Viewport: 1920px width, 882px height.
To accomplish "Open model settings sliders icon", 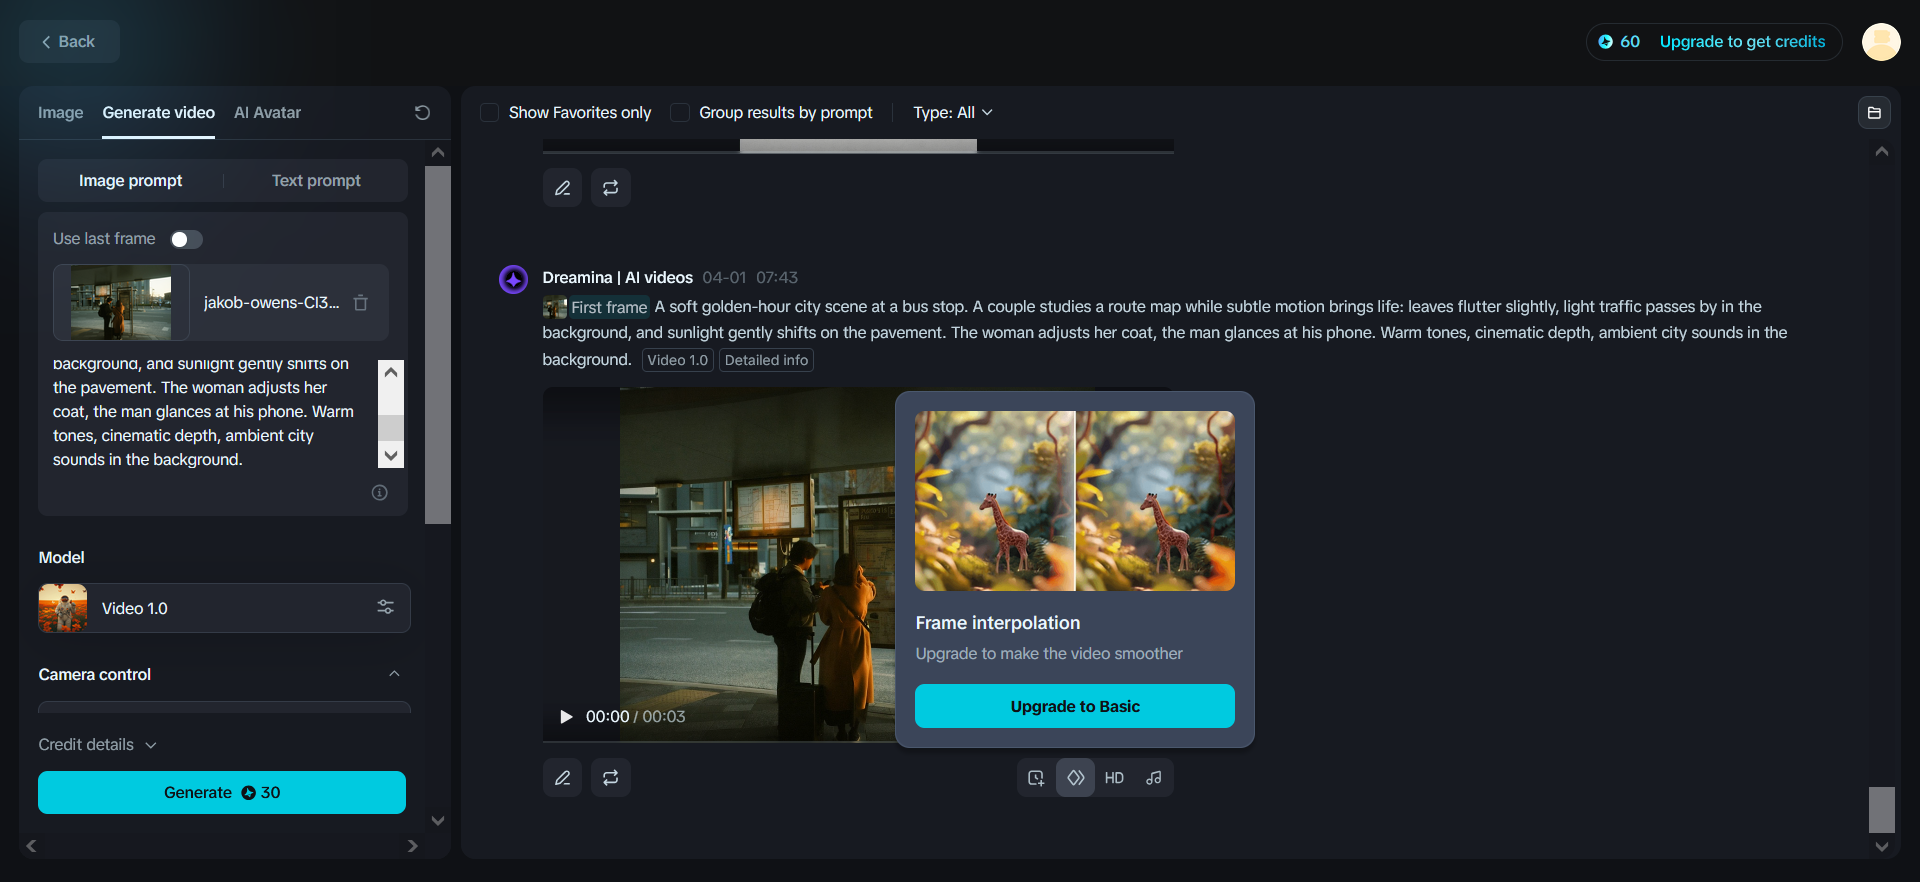I will click(385, 608).
